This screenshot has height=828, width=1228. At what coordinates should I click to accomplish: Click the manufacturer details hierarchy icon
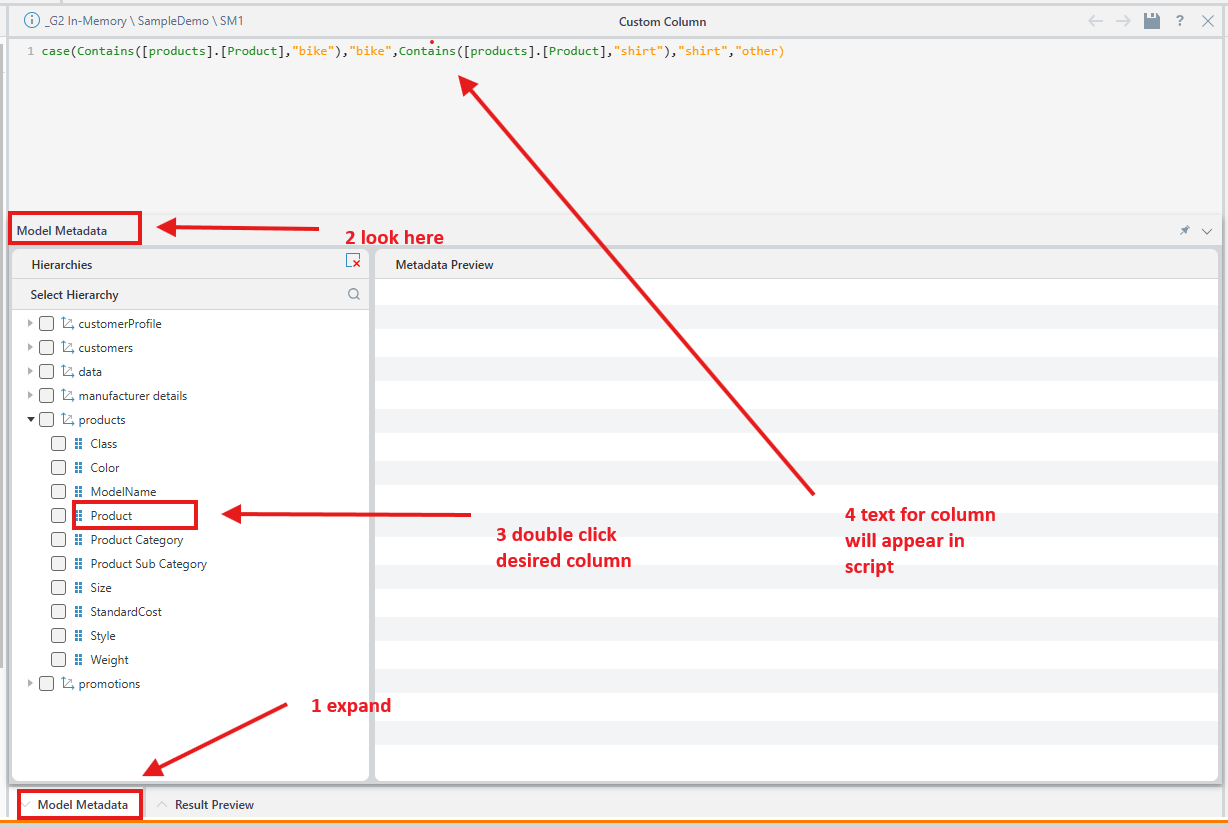(67, 396)
